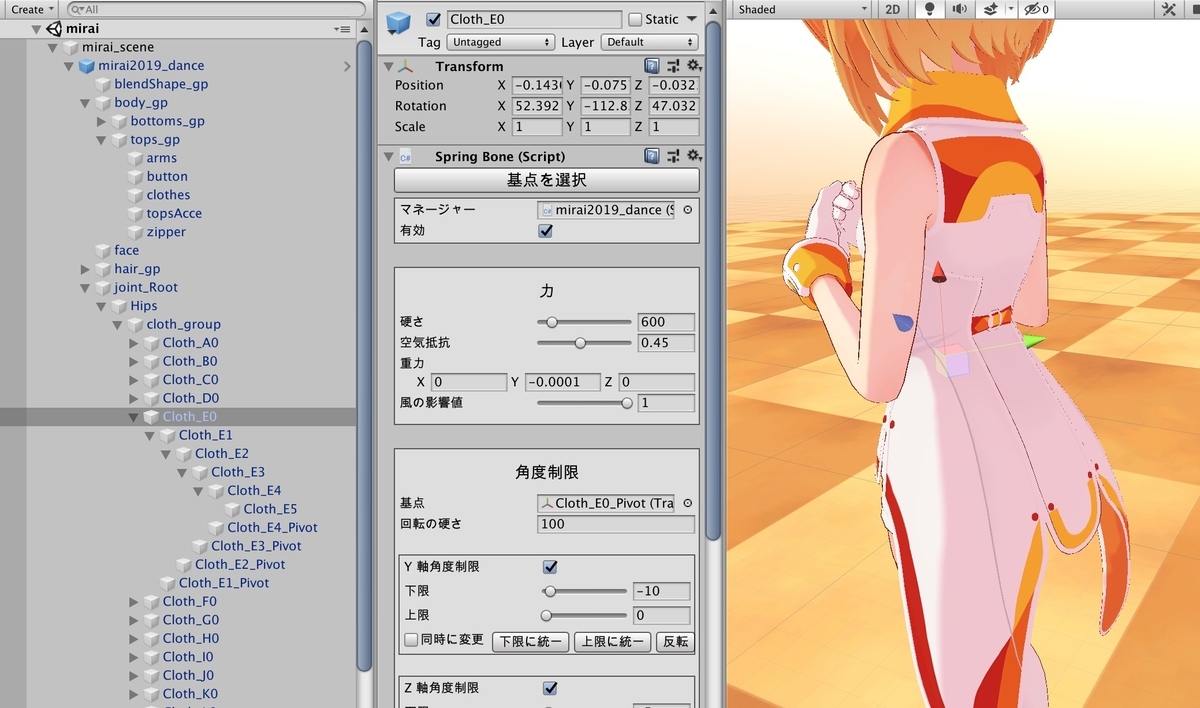Click the cube icon beside Hips
The image size is (1200, 708).
tap(119, 306)
